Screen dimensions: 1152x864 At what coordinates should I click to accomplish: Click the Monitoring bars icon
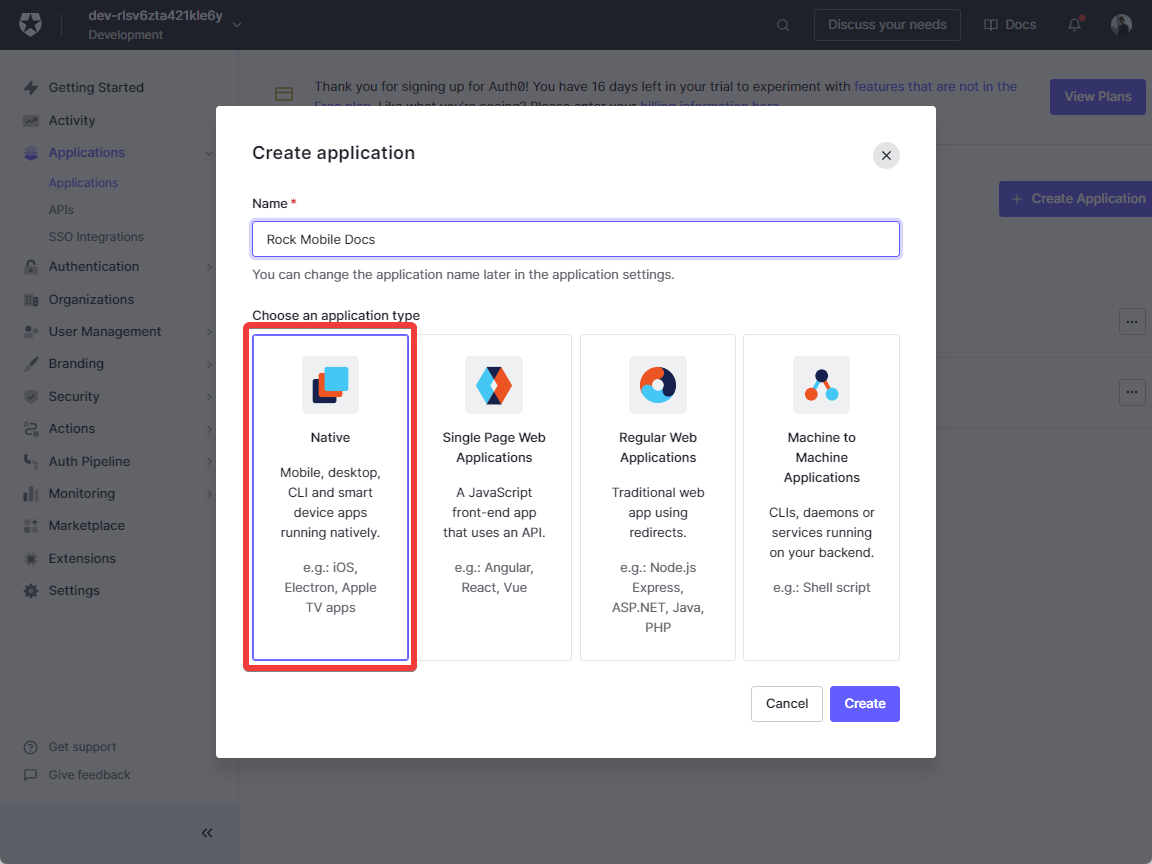(x=31, y=494)
